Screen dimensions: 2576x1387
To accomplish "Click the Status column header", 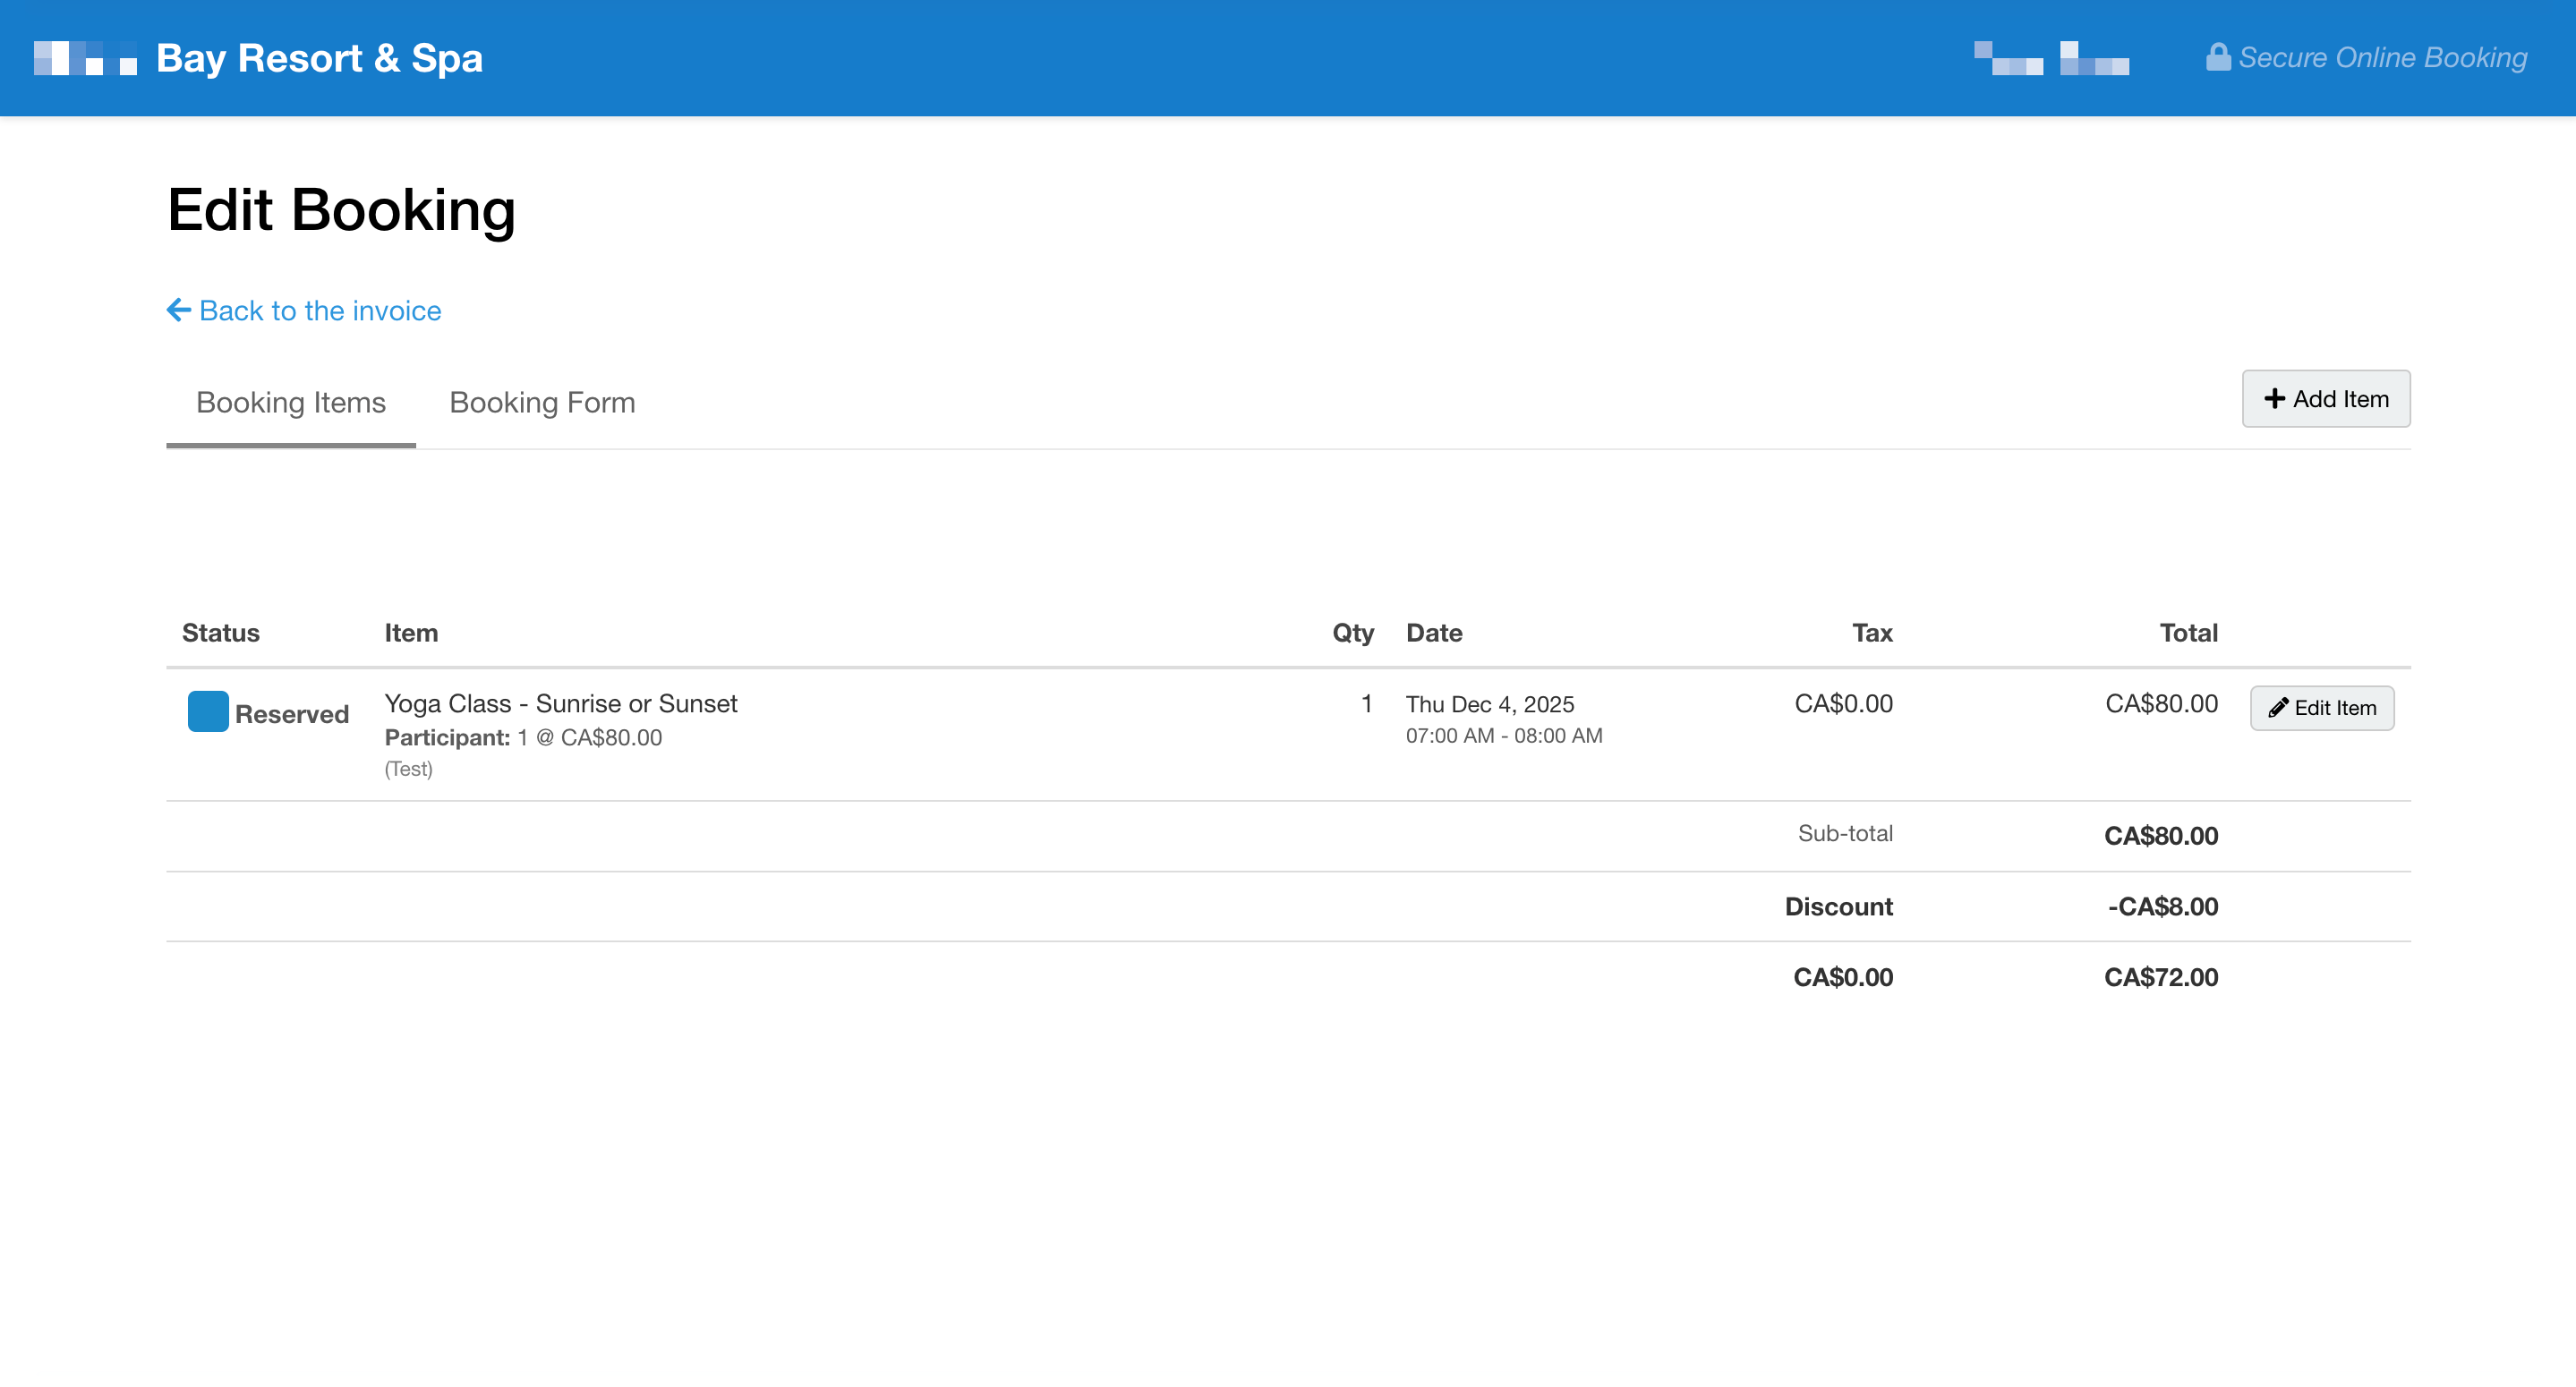I will point(221,633).
